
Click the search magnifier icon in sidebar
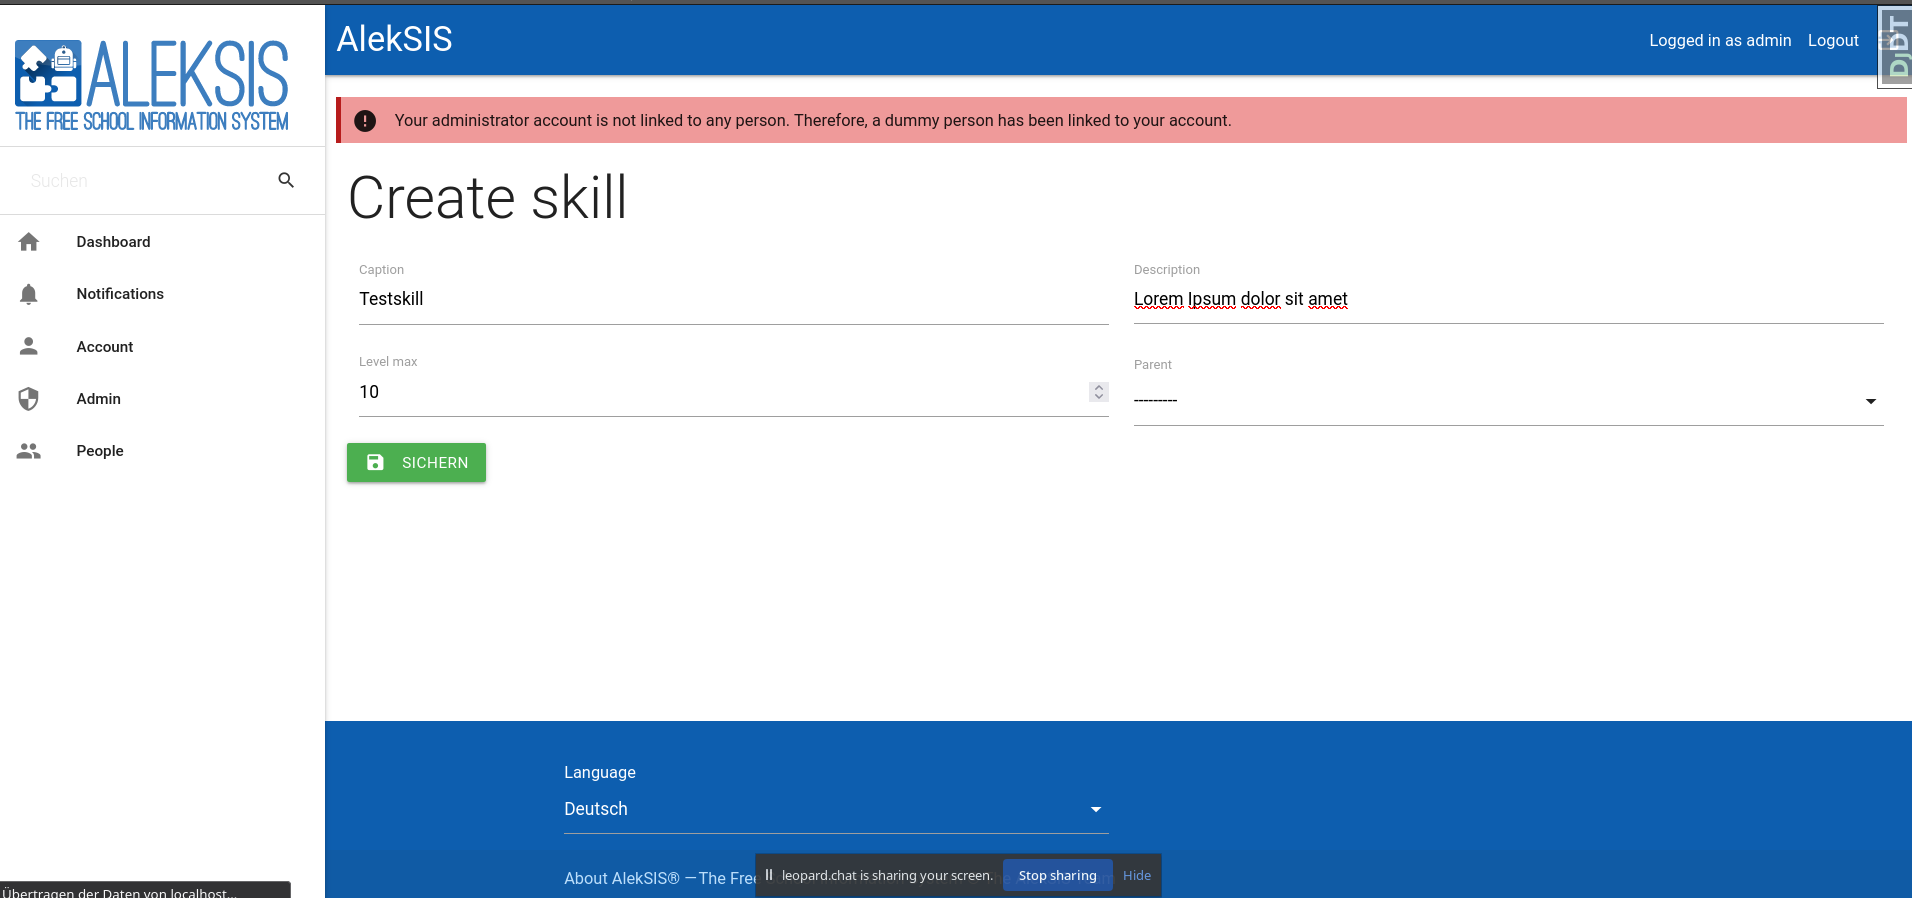(x=286, y=180)
